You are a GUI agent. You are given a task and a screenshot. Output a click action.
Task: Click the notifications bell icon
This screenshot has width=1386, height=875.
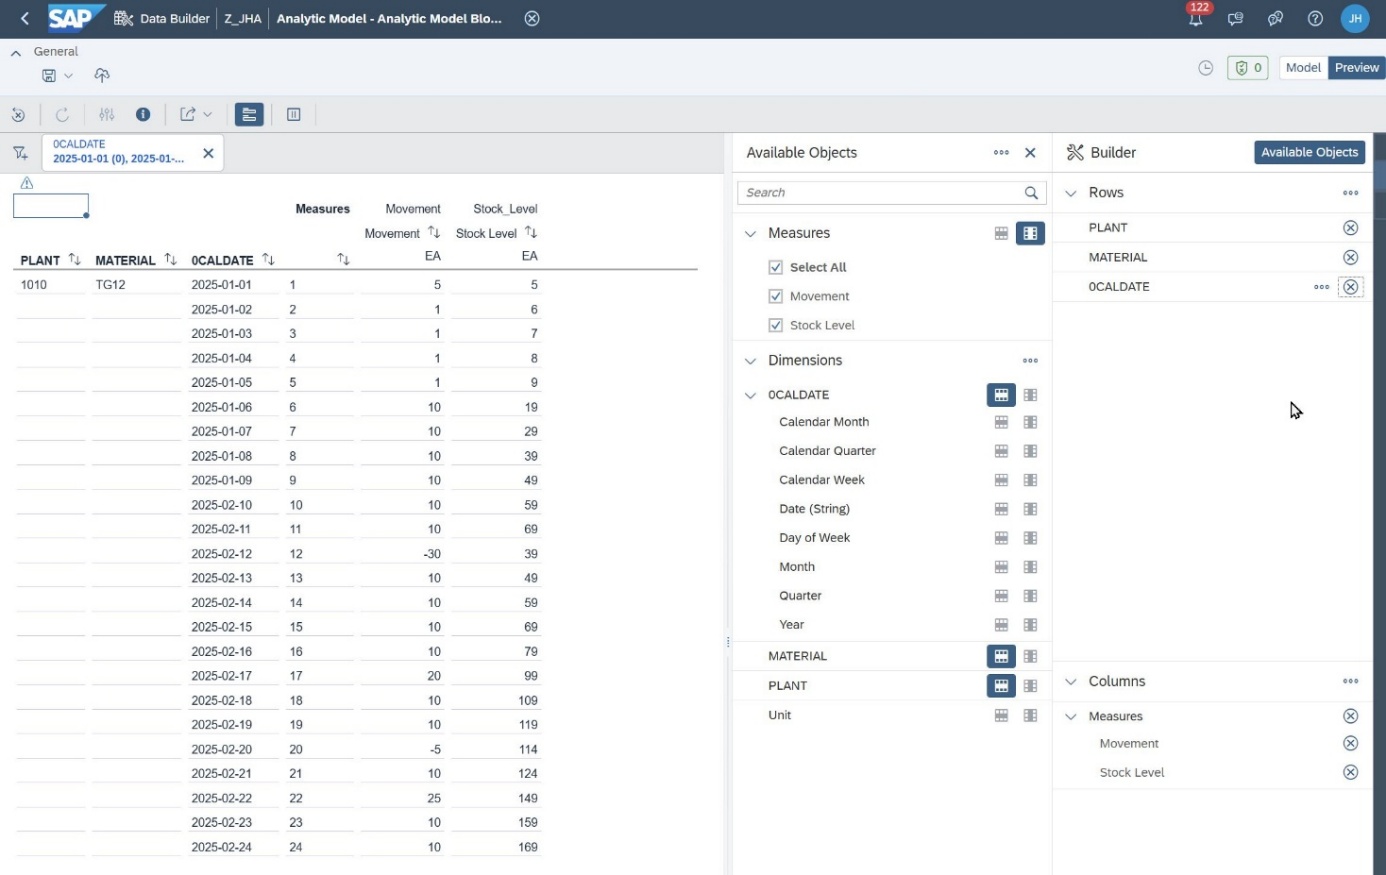tap(1195, 19)
